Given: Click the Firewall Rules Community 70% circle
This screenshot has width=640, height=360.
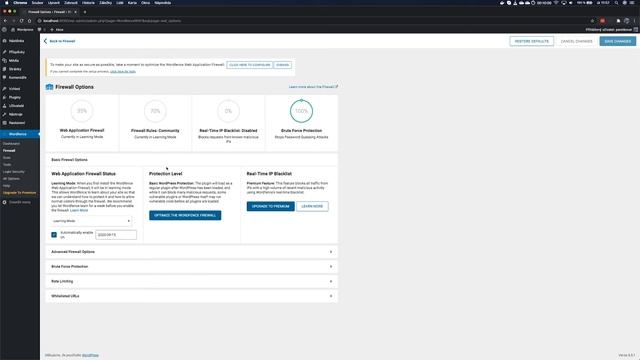Looking at the screenshot, I should click(155, 111).
